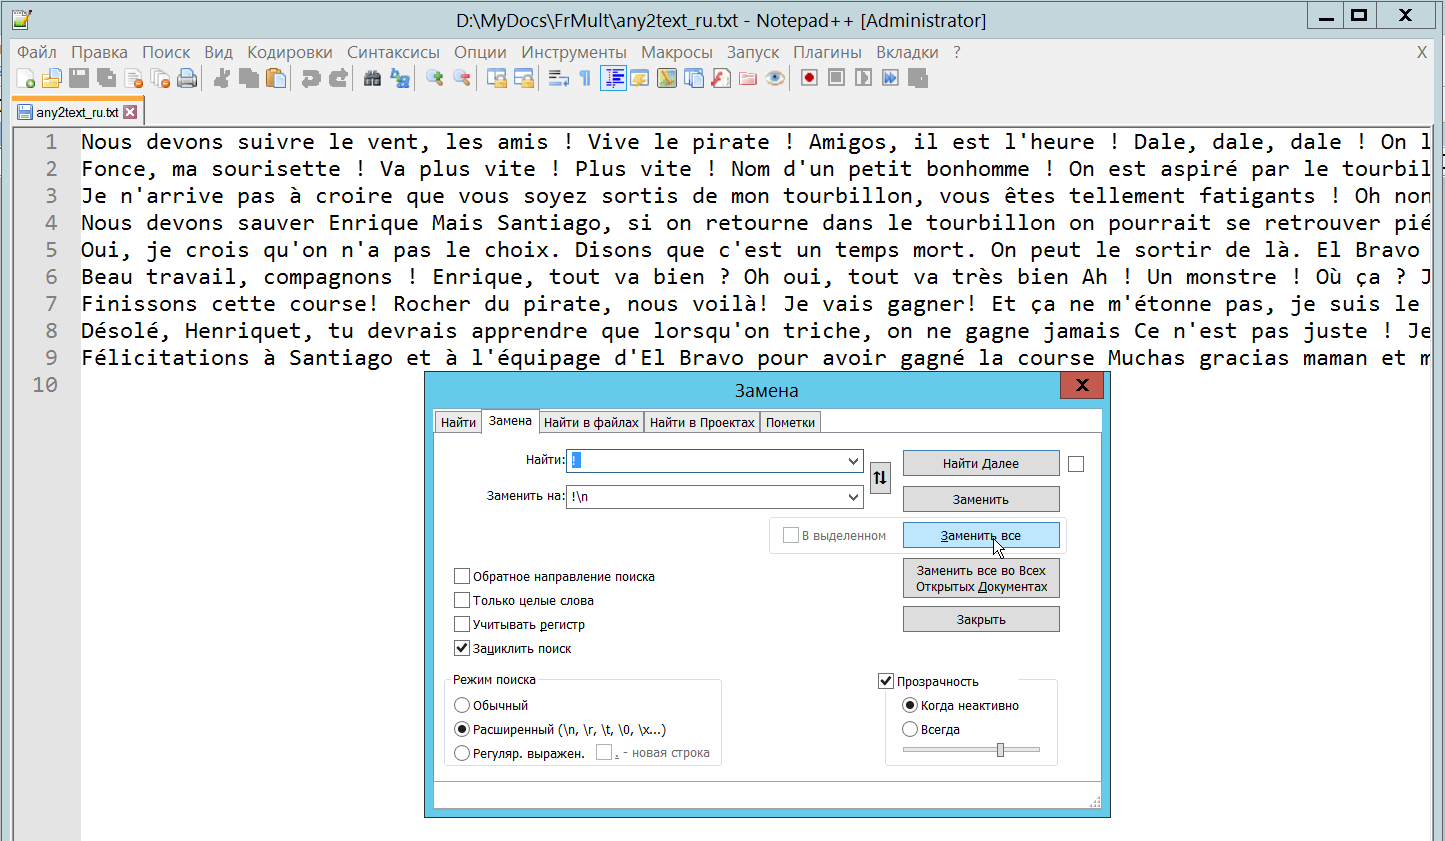1445x841 pixels.
Task: Click the transparency slider handle
Action: (1000, 750)
